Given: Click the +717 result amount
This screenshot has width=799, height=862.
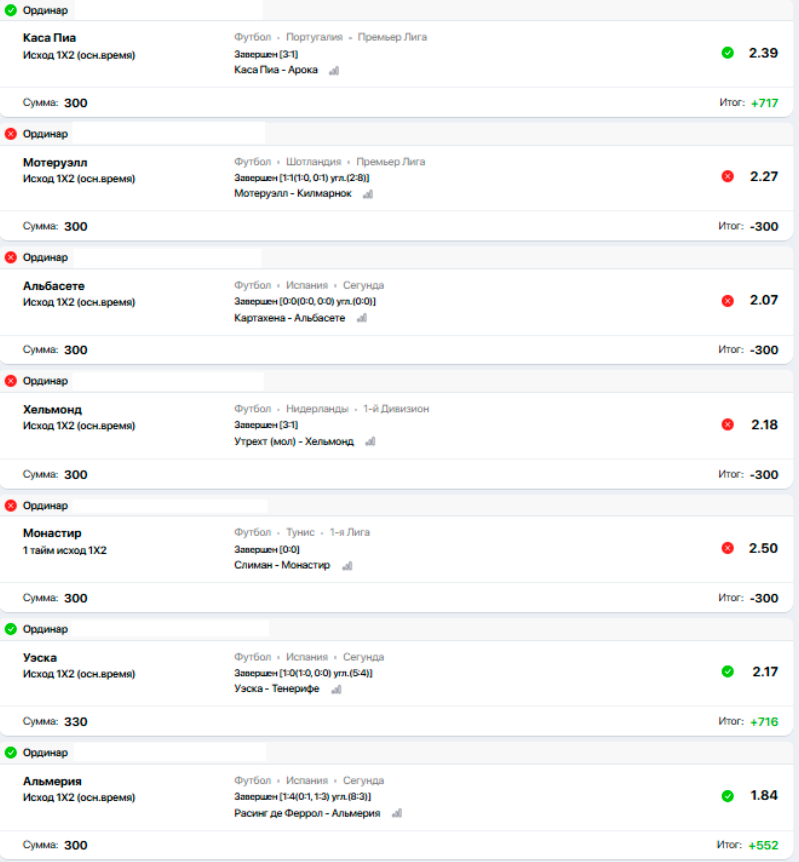Looking at the screenshot, I should pyautogui.click(x=764, y=102).
